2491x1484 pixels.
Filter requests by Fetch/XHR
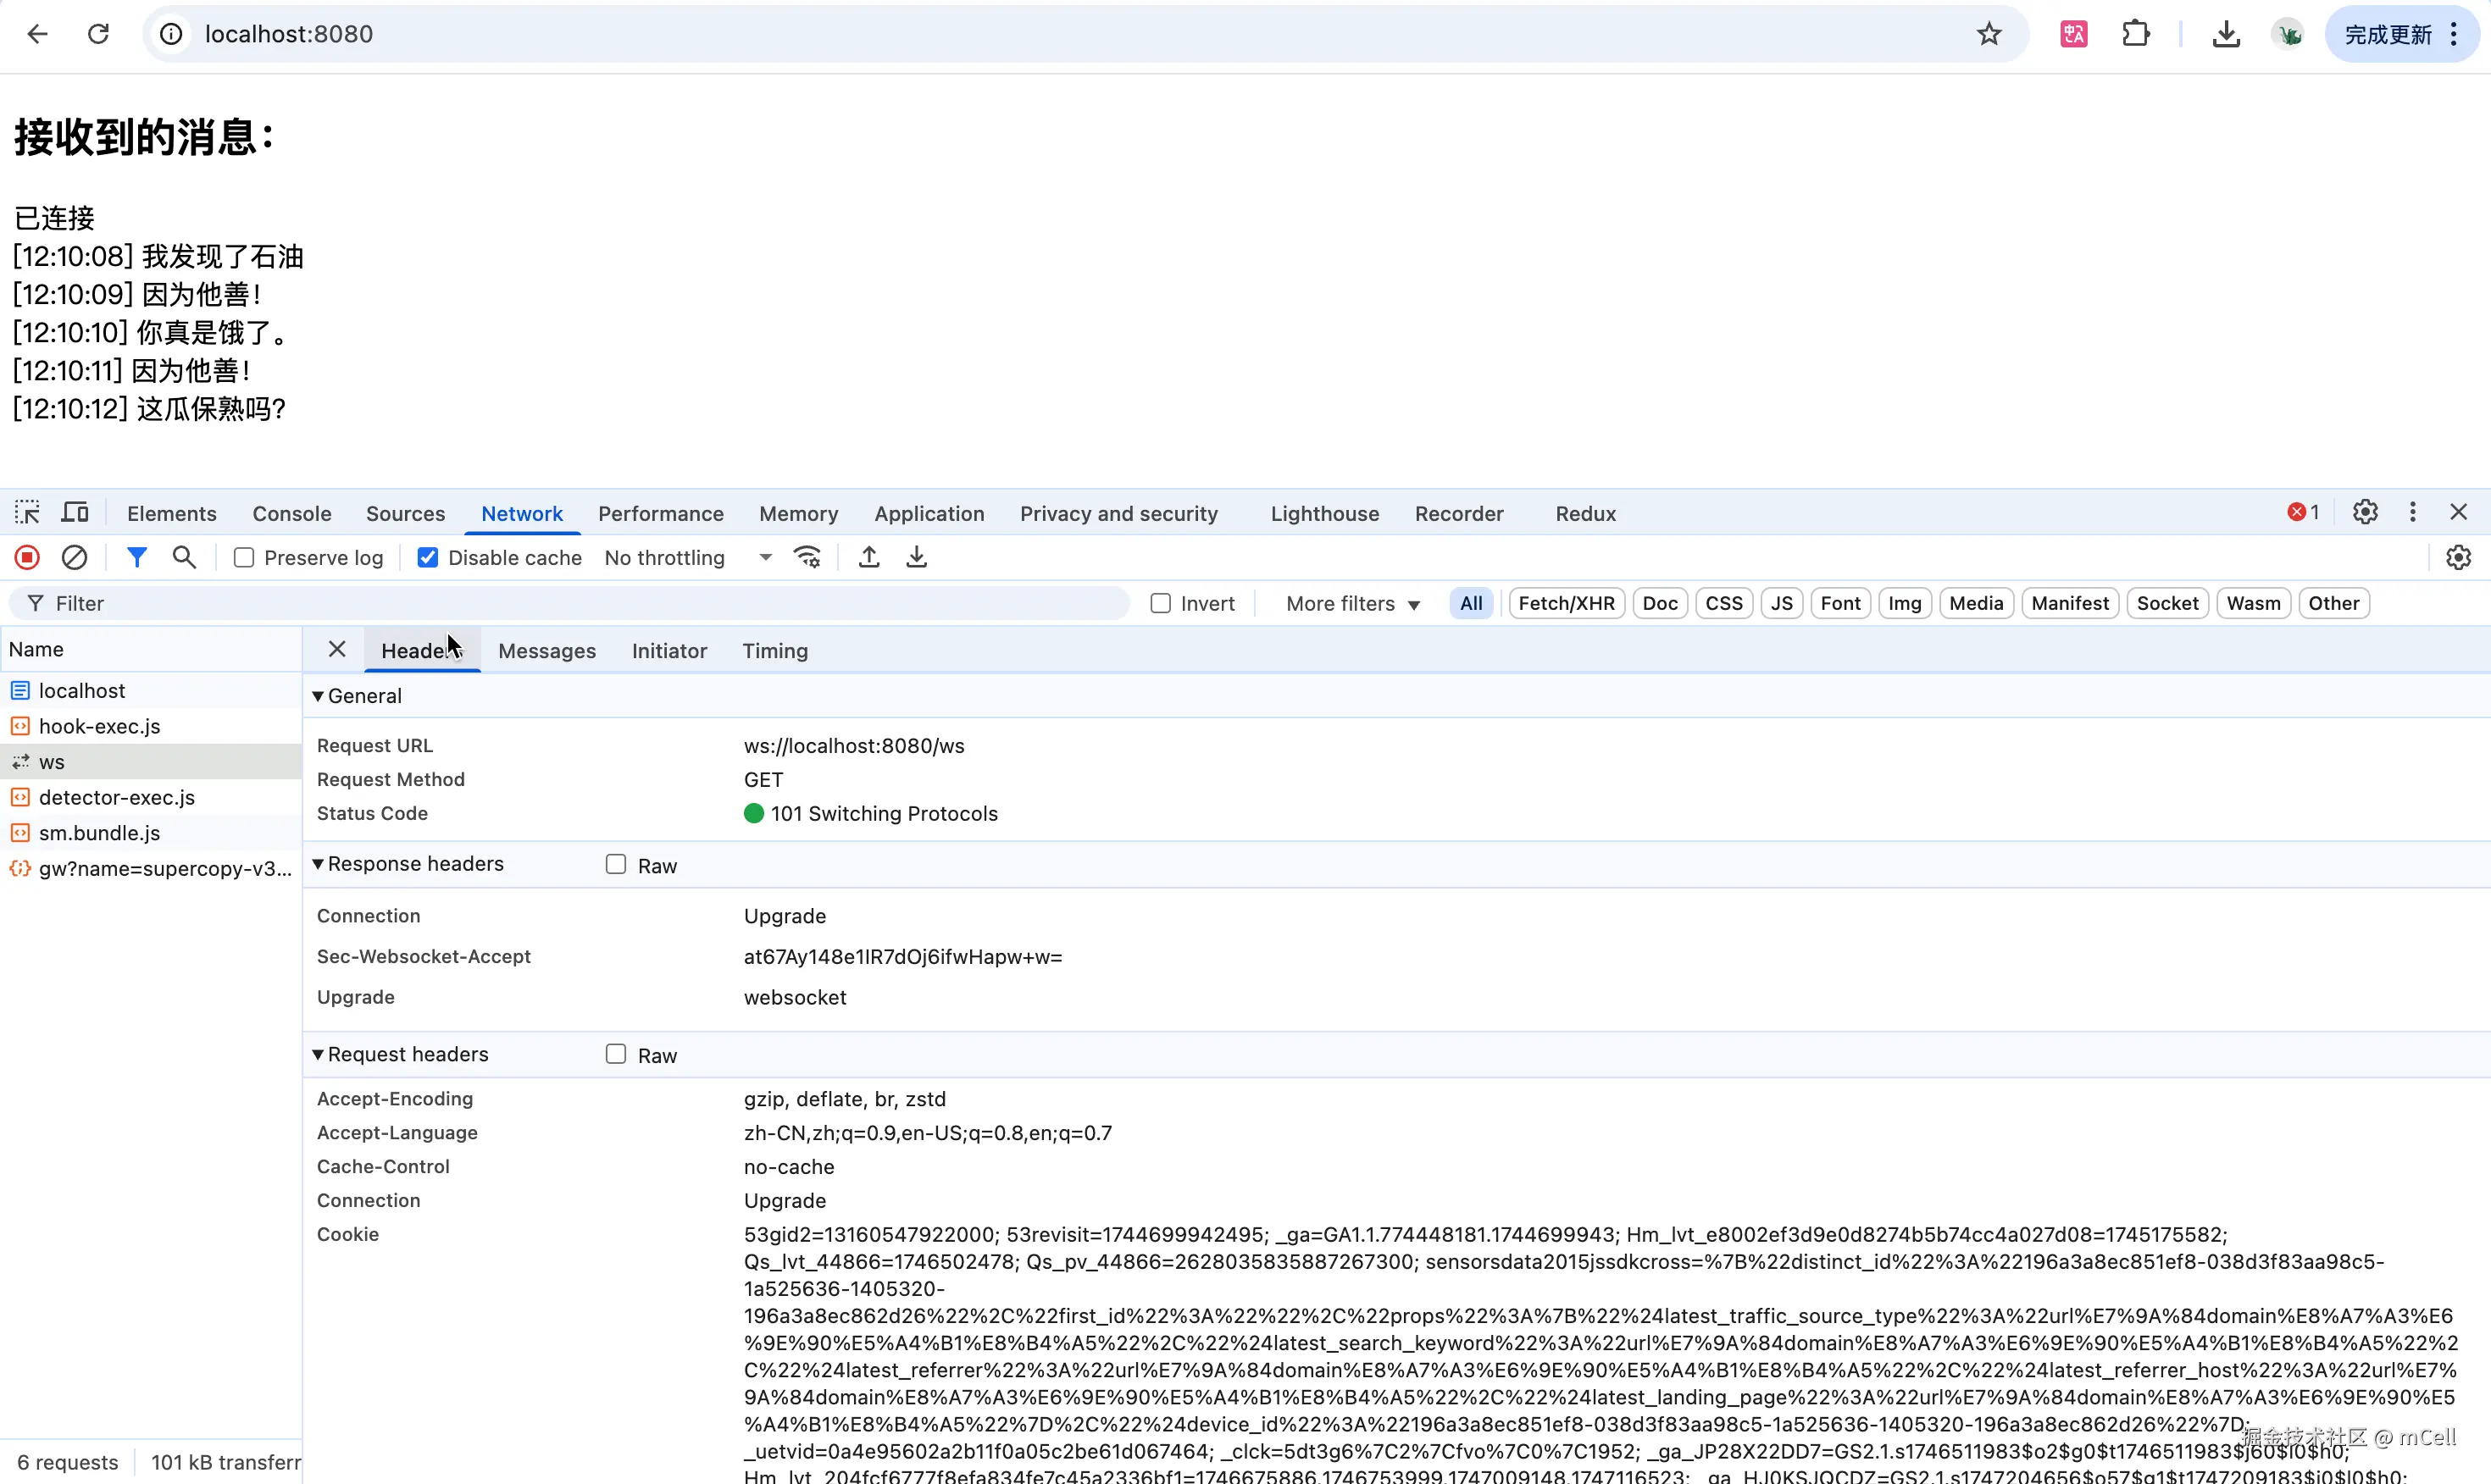point(1565,603)
